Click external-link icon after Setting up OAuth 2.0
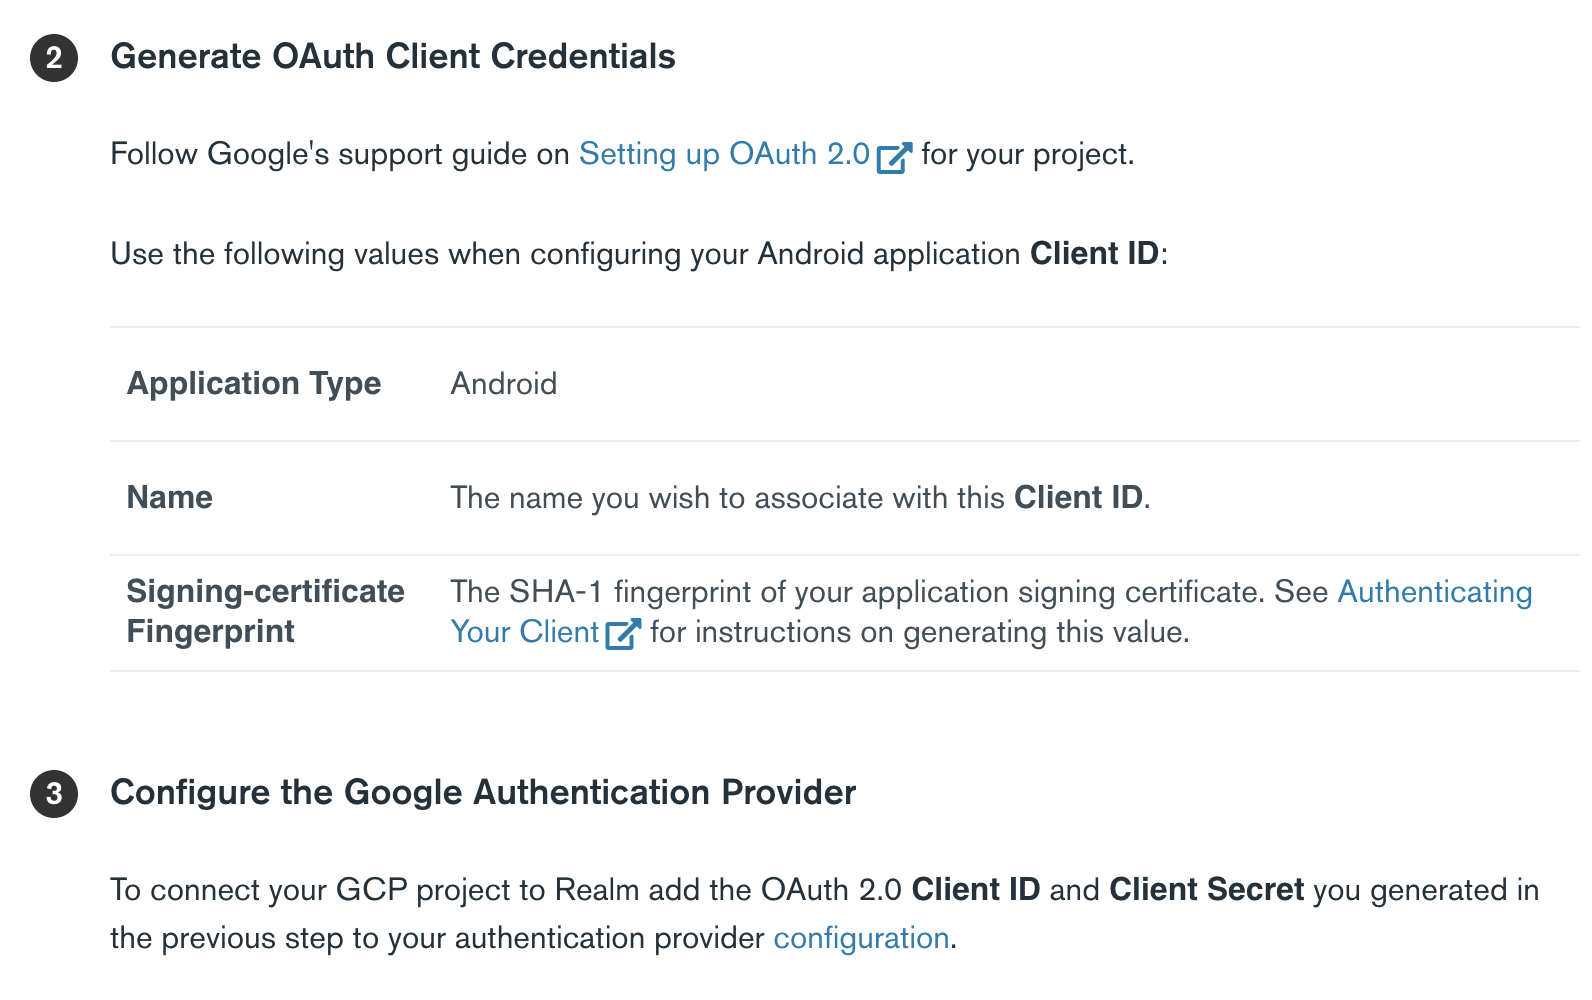 tap(894, 157)
